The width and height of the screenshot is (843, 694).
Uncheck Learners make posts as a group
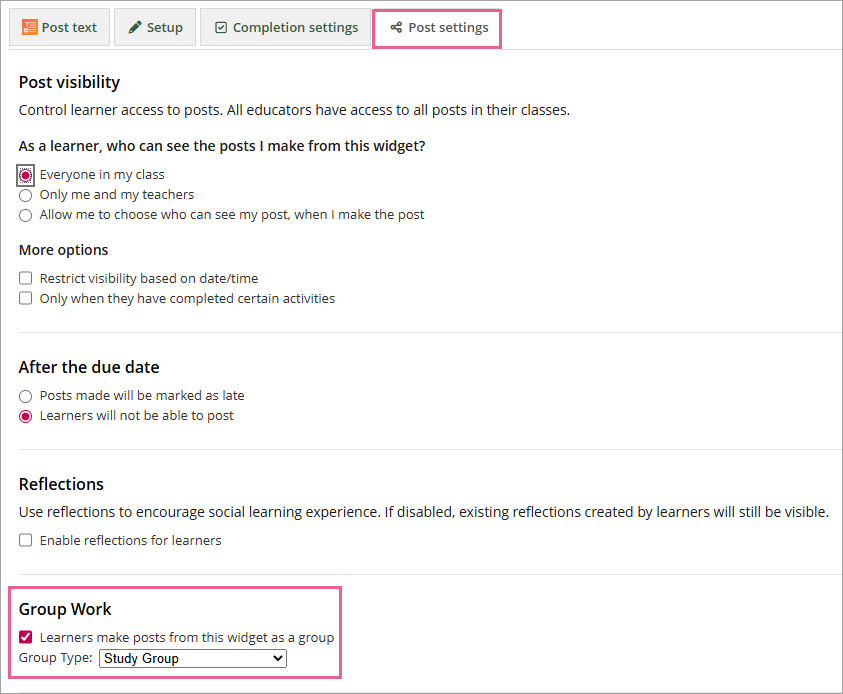pos(25,637)
